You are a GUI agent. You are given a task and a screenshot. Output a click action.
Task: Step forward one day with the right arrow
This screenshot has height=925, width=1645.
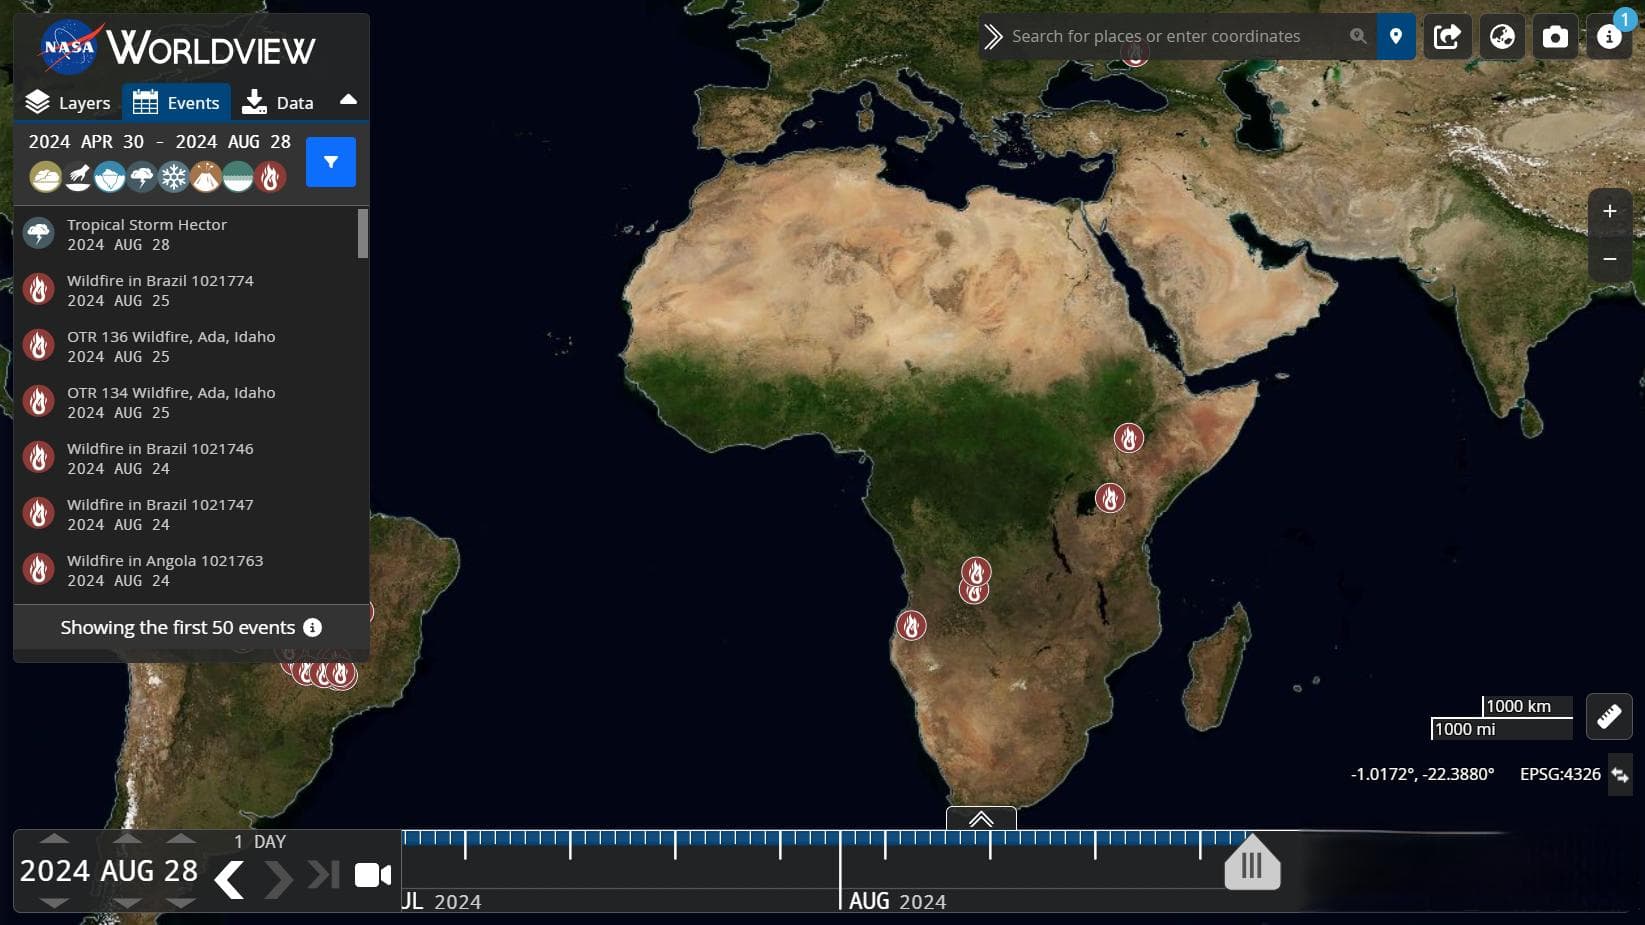278,880
